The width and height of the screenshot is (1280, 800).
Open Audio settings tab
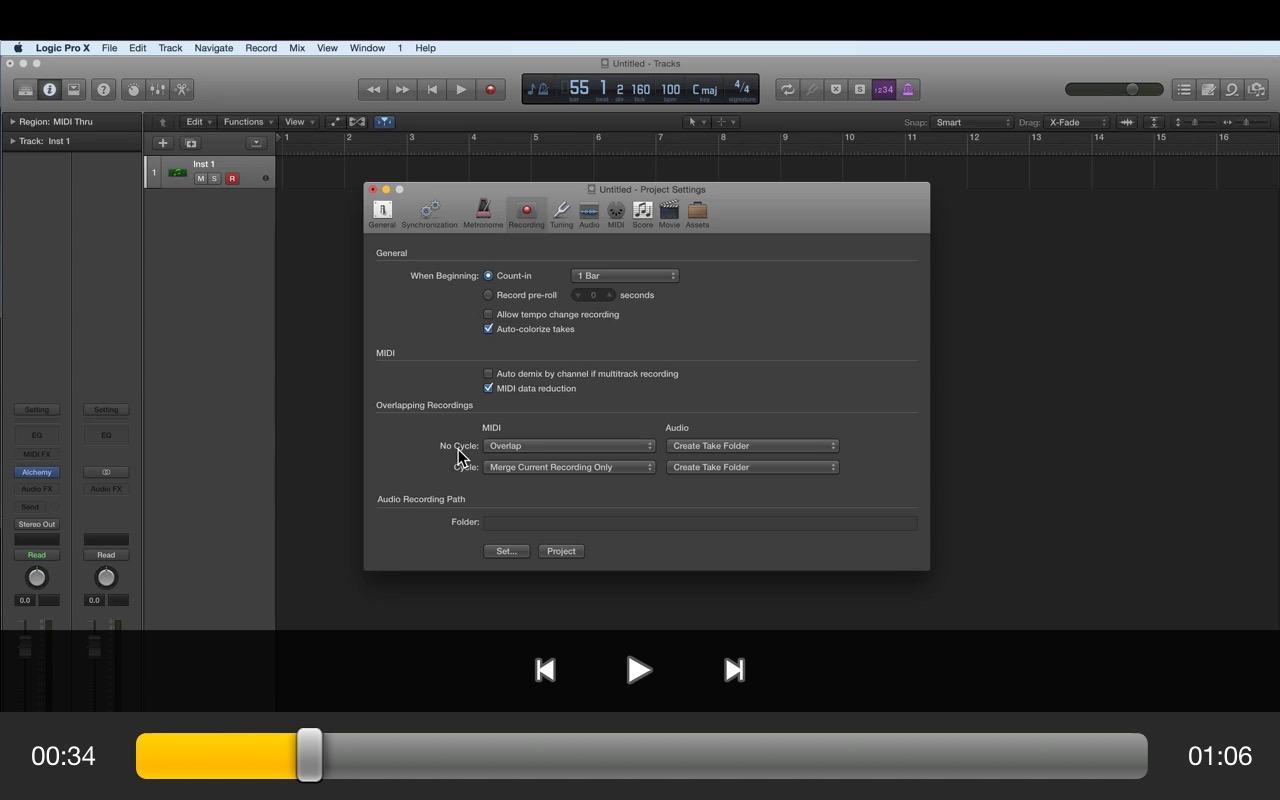pos(589,214)
